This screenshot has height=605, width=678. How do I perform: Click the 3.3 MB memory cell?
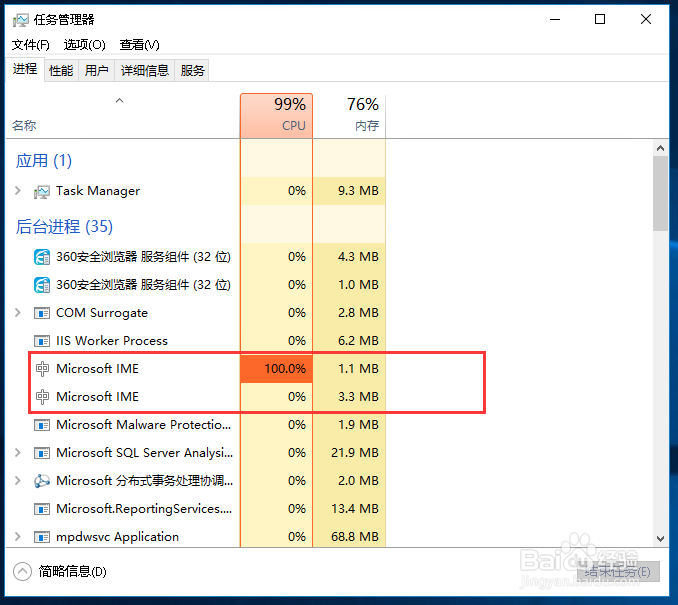(349, 397)
